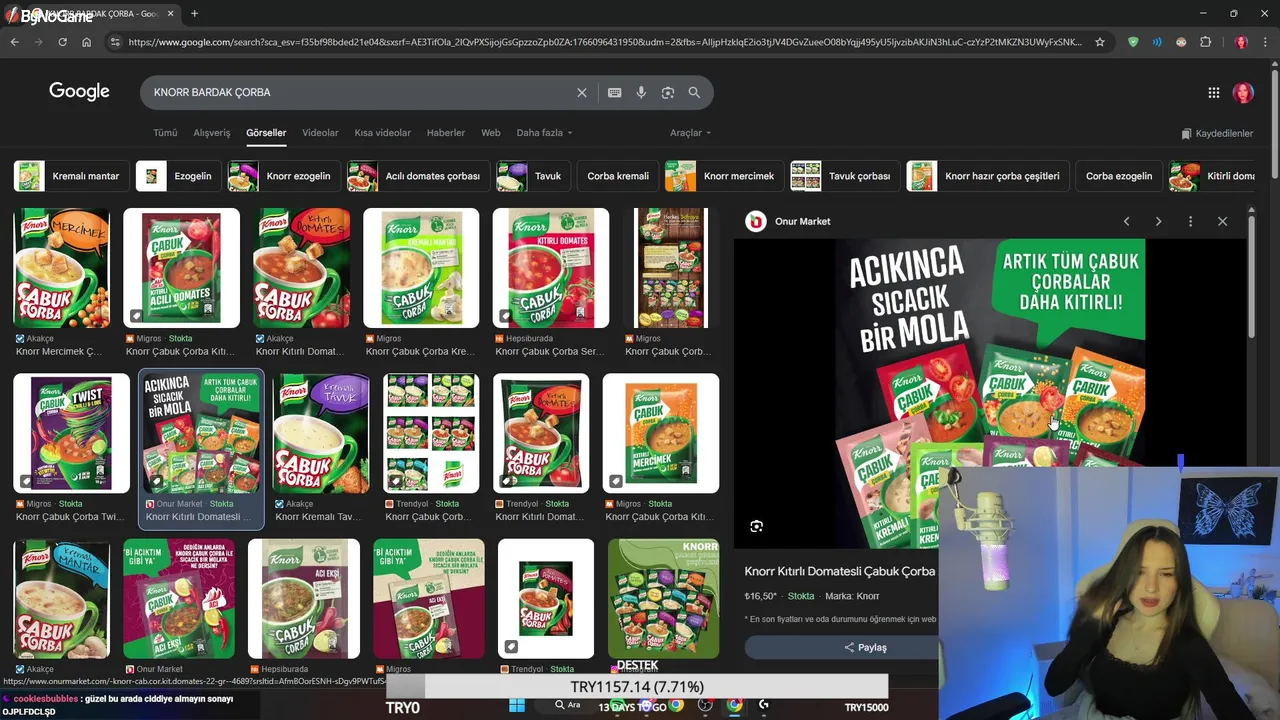The image size is (1280, 720).
Task: Open the Google account avatar on the page
Action: click(x=1243, y=92)
